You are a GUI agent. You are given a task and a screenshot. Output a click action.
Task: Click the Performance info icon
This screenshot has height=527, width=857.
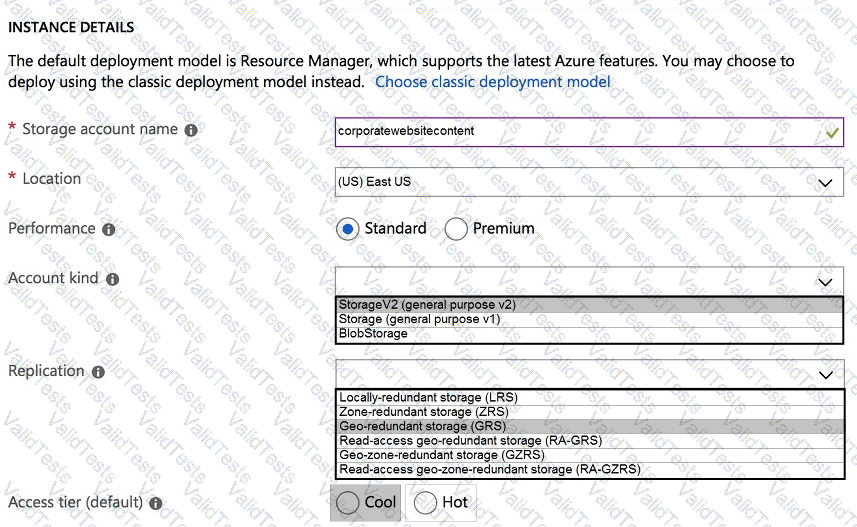(109, 230)
